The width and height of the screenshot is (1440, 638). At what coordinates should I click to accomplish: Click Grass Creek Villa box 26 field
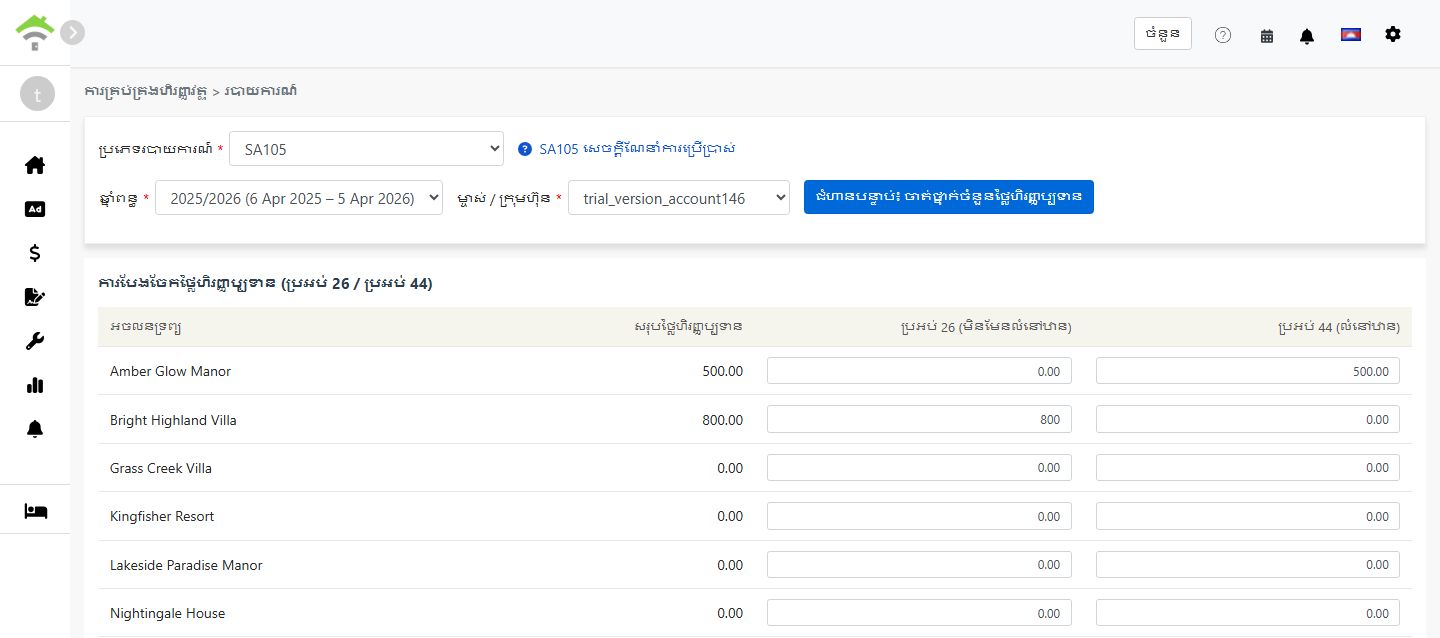point(919,467)
